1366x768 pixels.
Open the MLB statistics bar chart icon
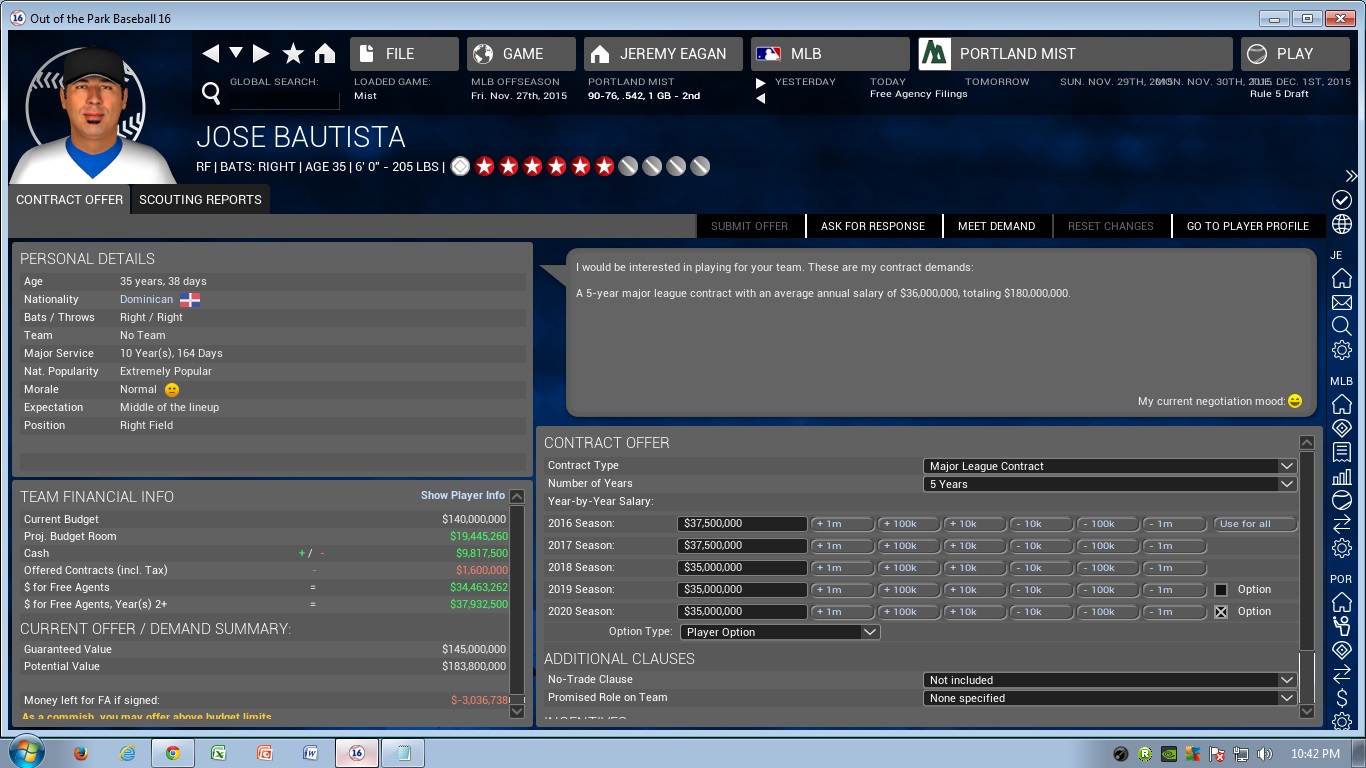(1341, 477)
